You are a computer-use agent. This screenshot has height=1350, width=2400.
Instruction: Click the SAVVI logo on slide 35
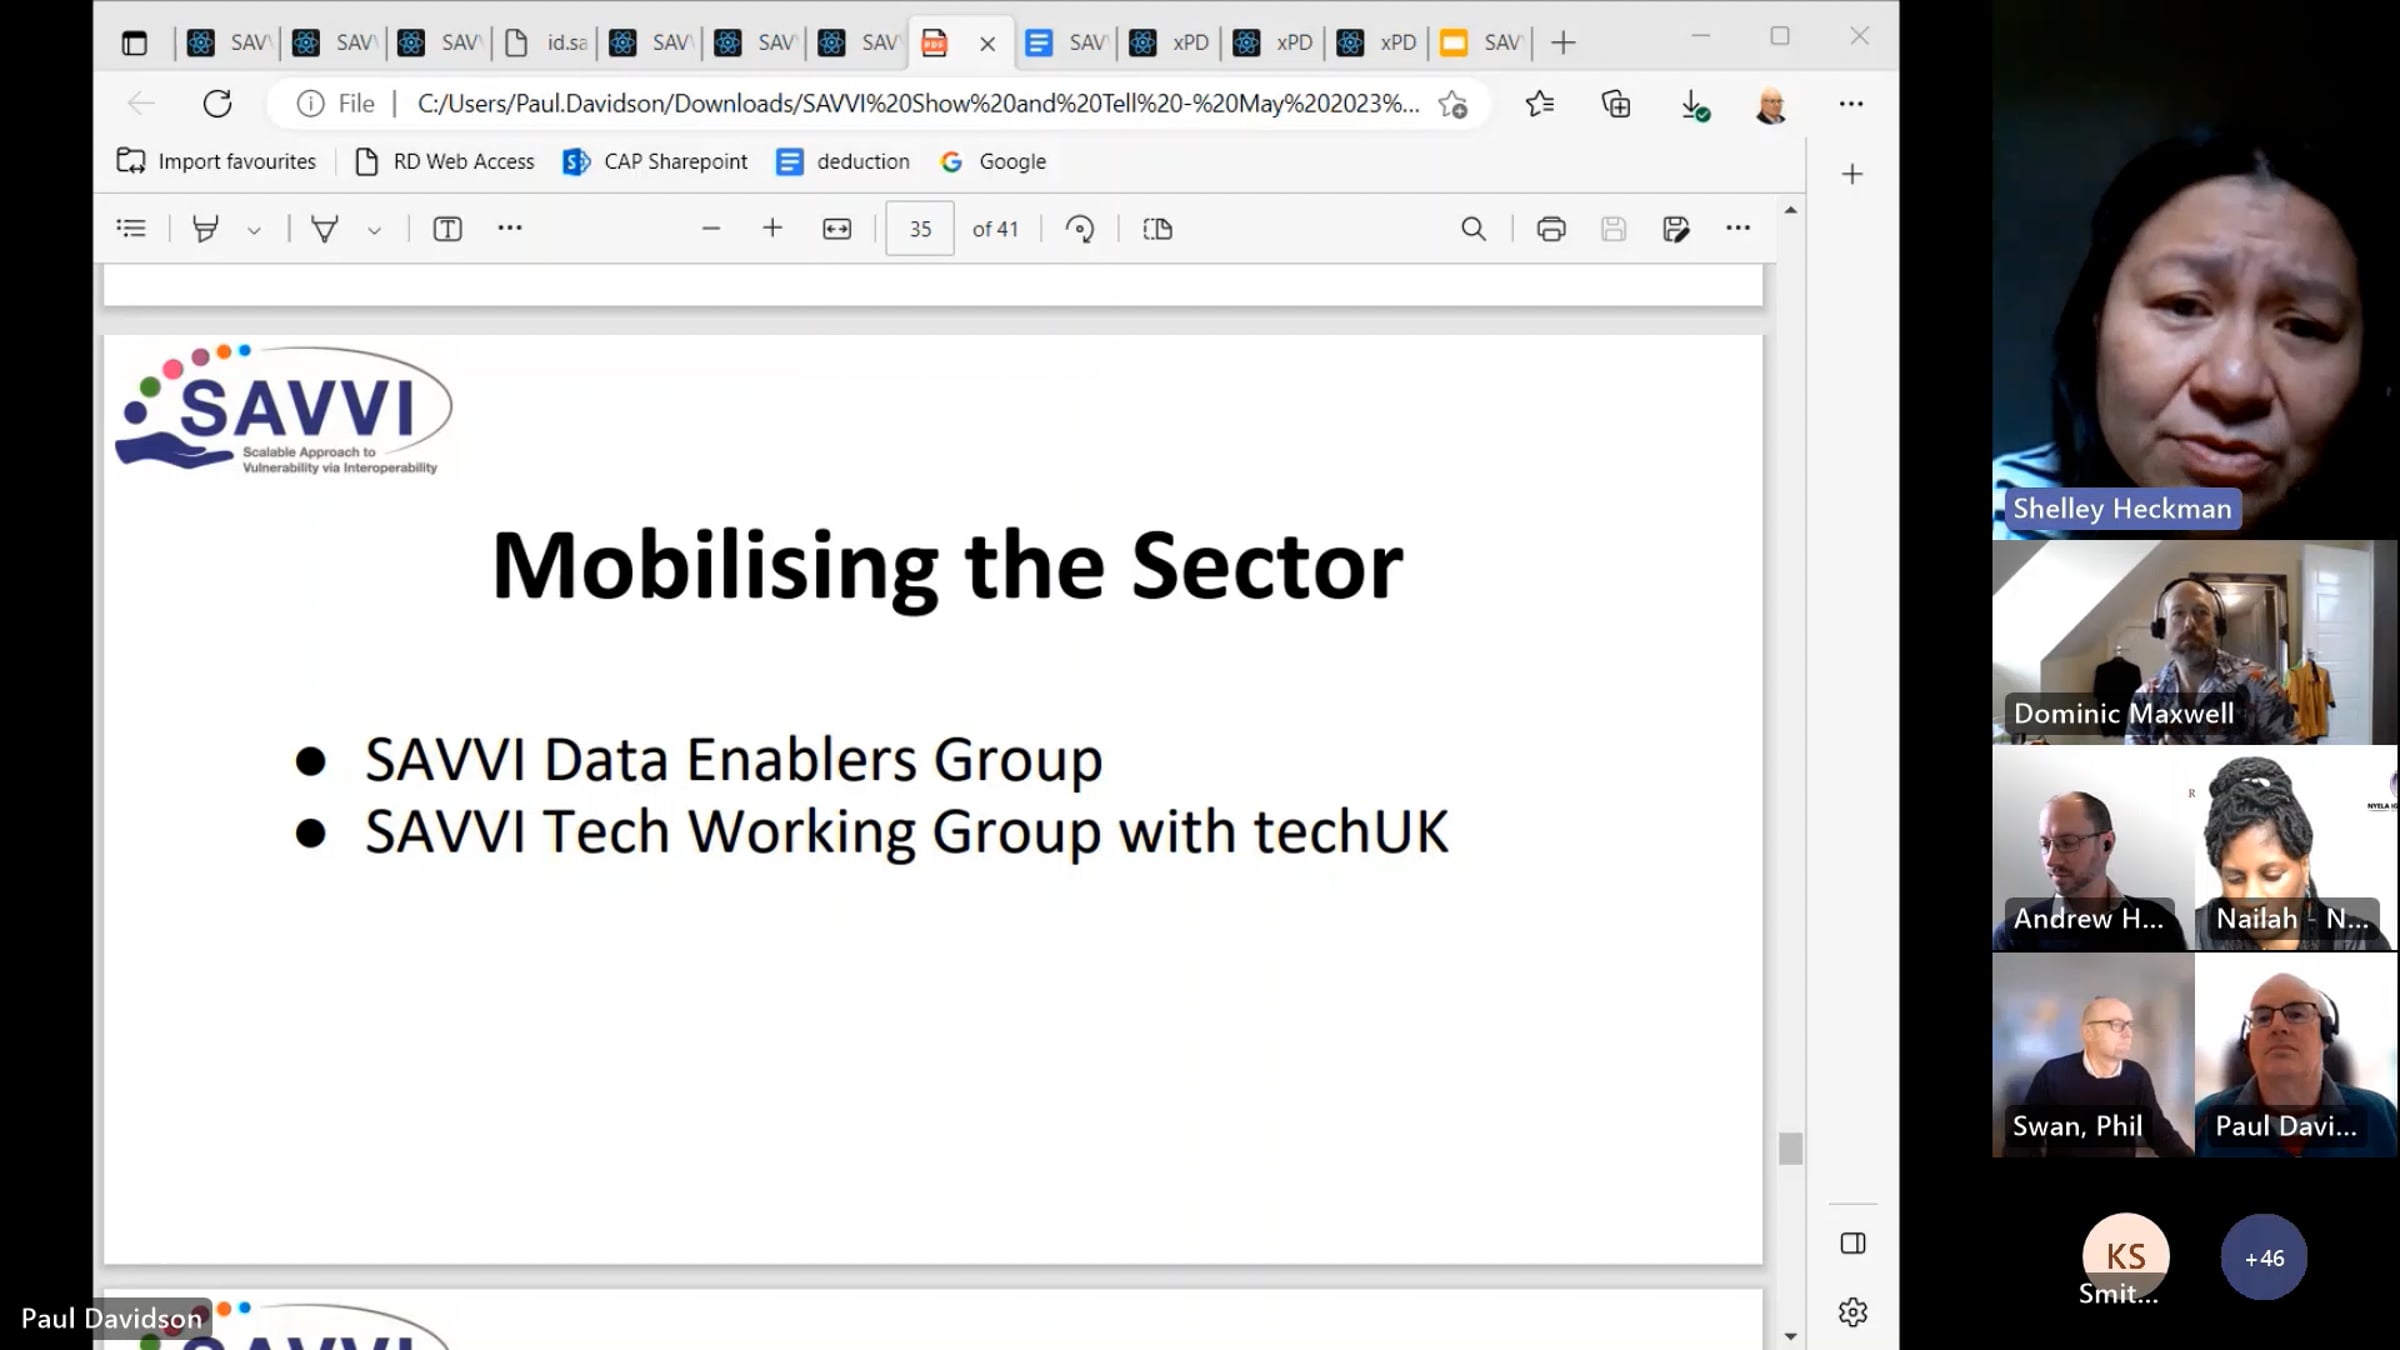click(x=283, y=409)
